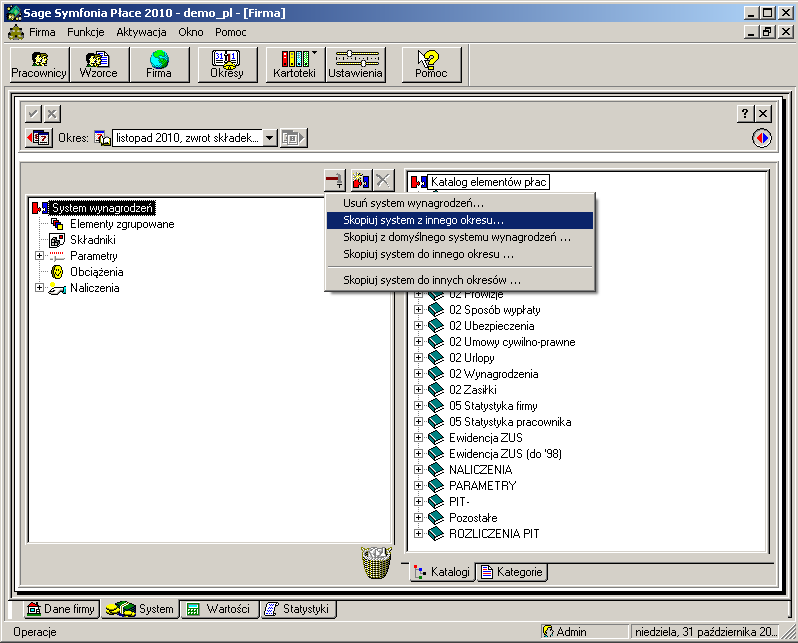Select Obciążenia tree item
Viewport: 798px width, 643px height.
pyautogui.click(x=97, y=272)
